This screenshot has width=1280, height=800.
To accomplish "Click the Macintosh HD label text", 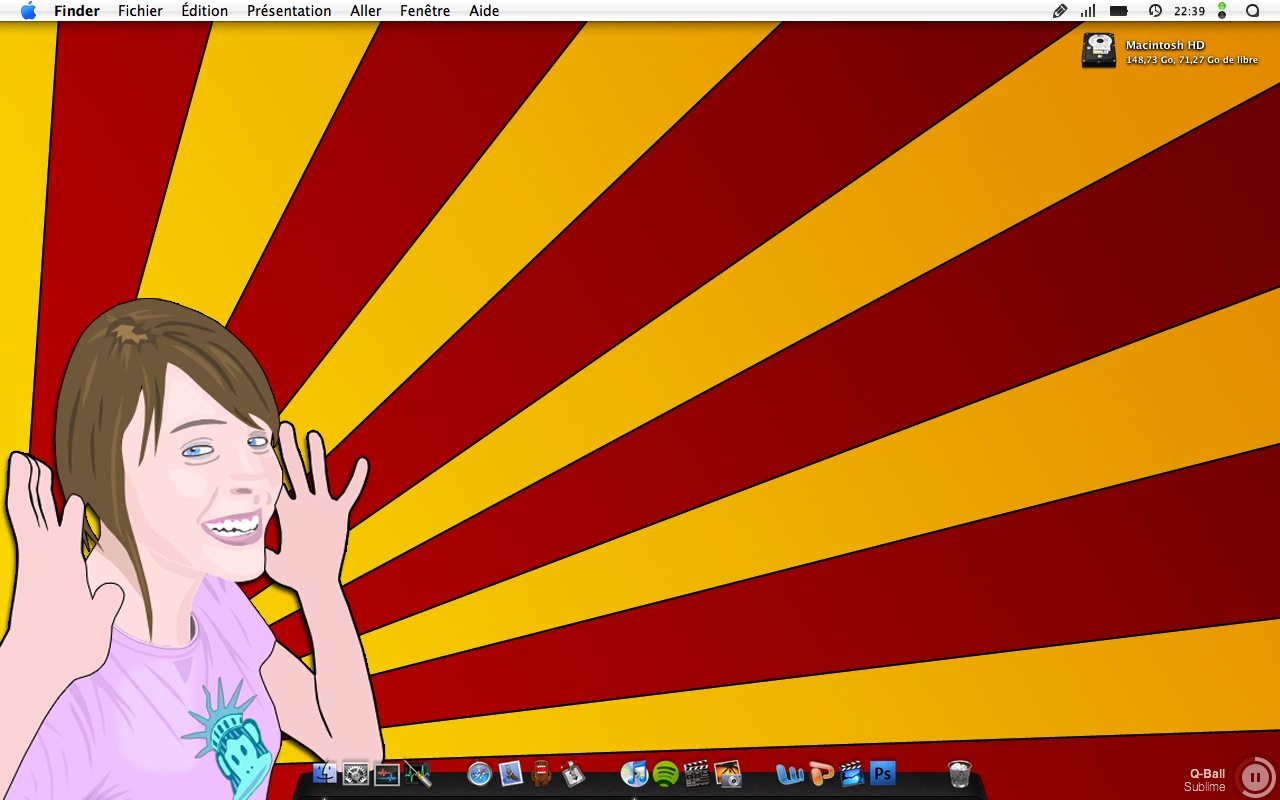I will [1165, 45].
